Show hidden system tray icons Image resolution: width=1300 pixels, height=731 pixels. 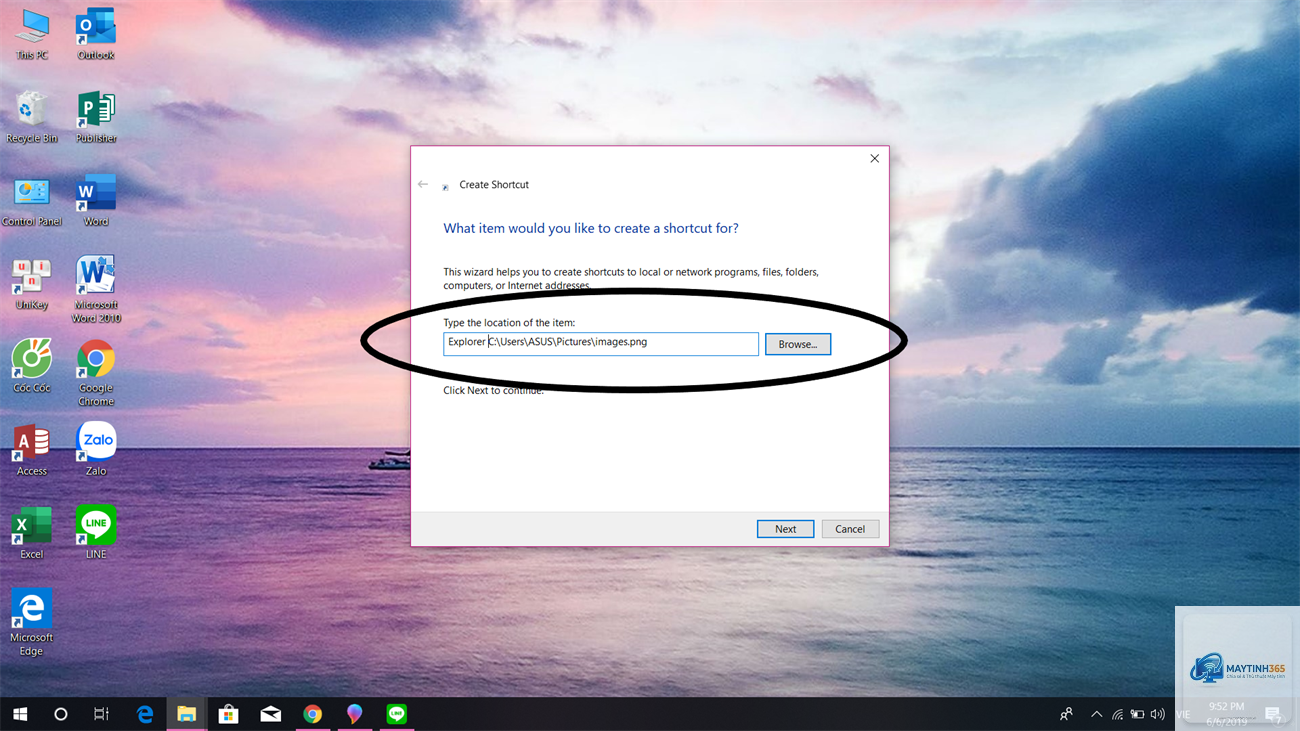click(x=1096, y=714)
